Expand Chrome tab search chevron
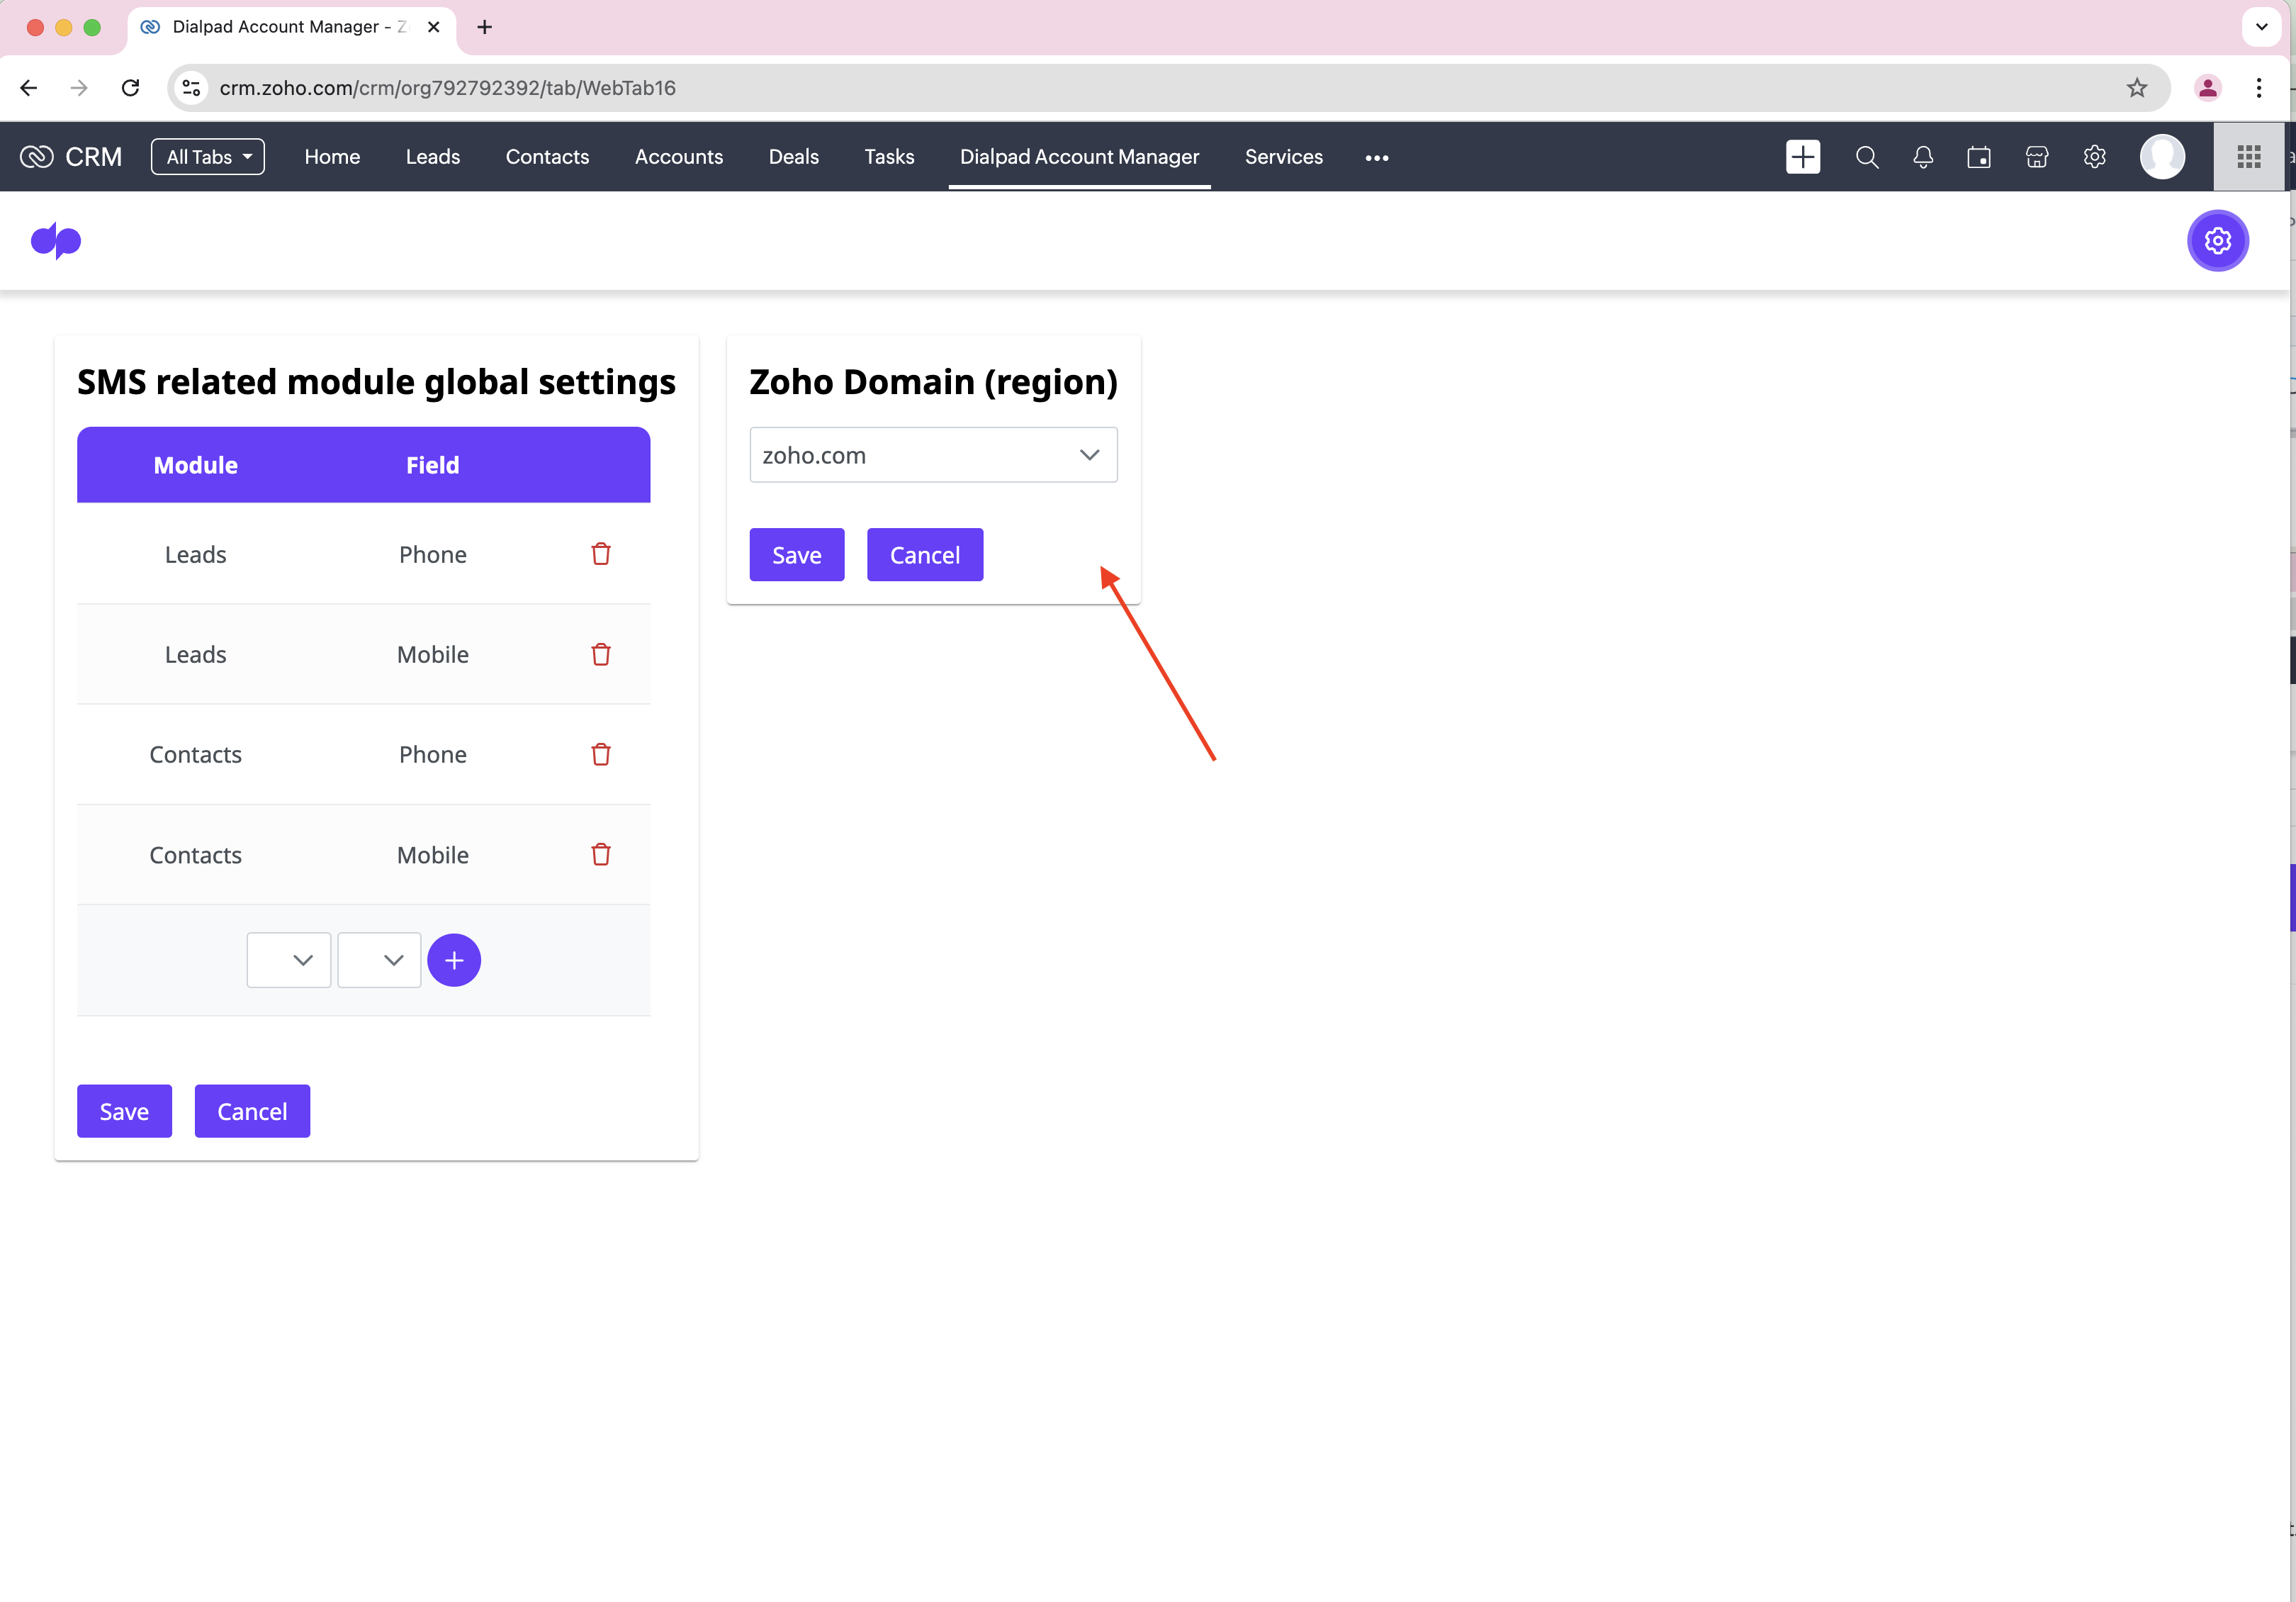The width and height of the screenshot is (2296, 1602). pos(2261,27)
